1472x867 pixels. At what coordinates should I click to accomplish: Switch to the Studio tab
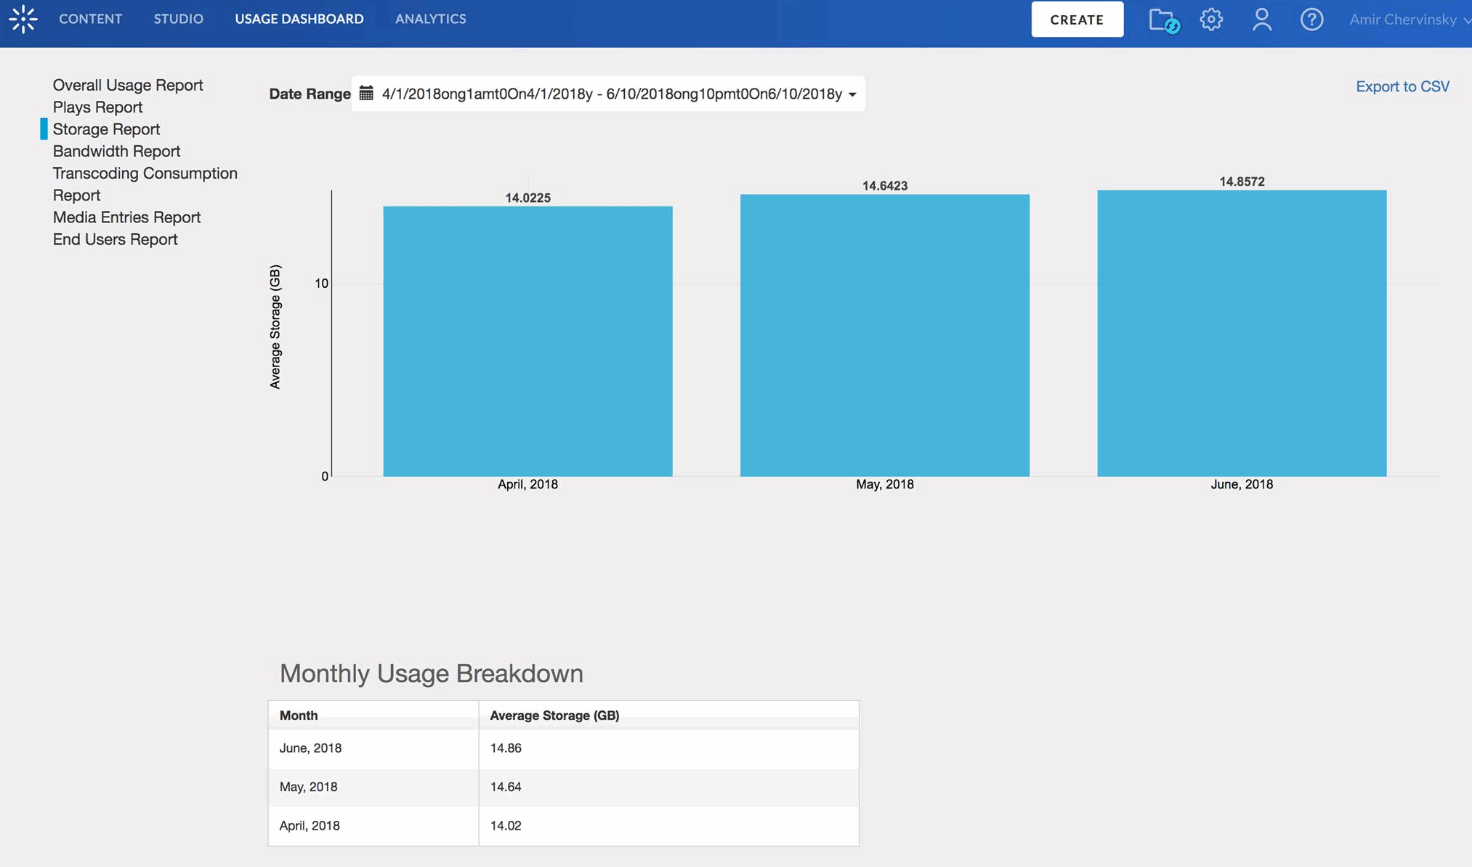pos(178,19)
